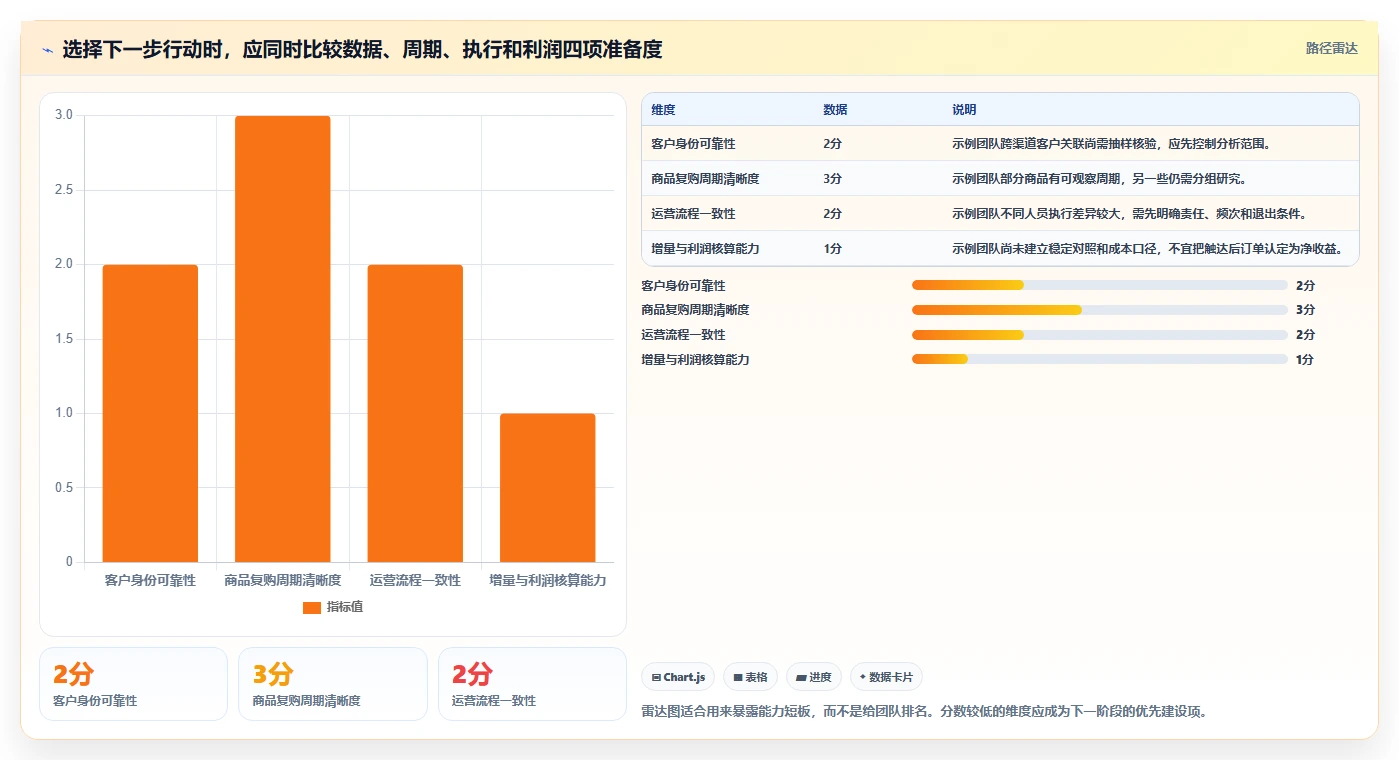This screenshot has height=760, width=1399.
Task: Click the lightning icon beside the title
Action: [48, 50]
